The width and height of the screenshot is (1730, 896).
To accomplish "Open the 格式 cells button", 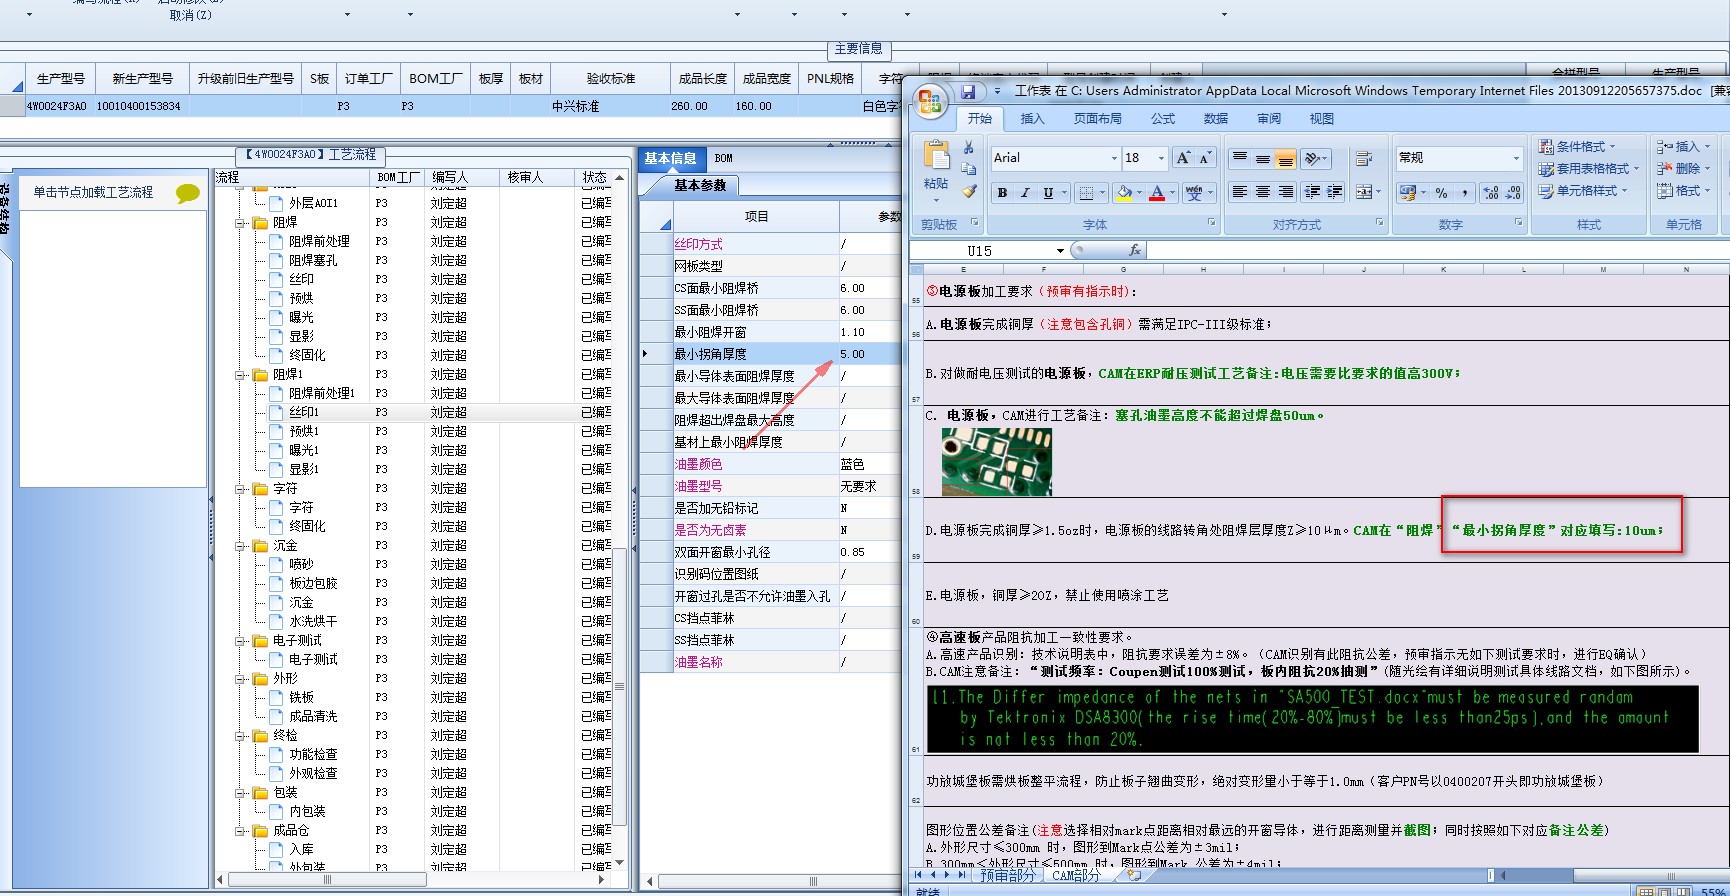I will click(1682, 190).
